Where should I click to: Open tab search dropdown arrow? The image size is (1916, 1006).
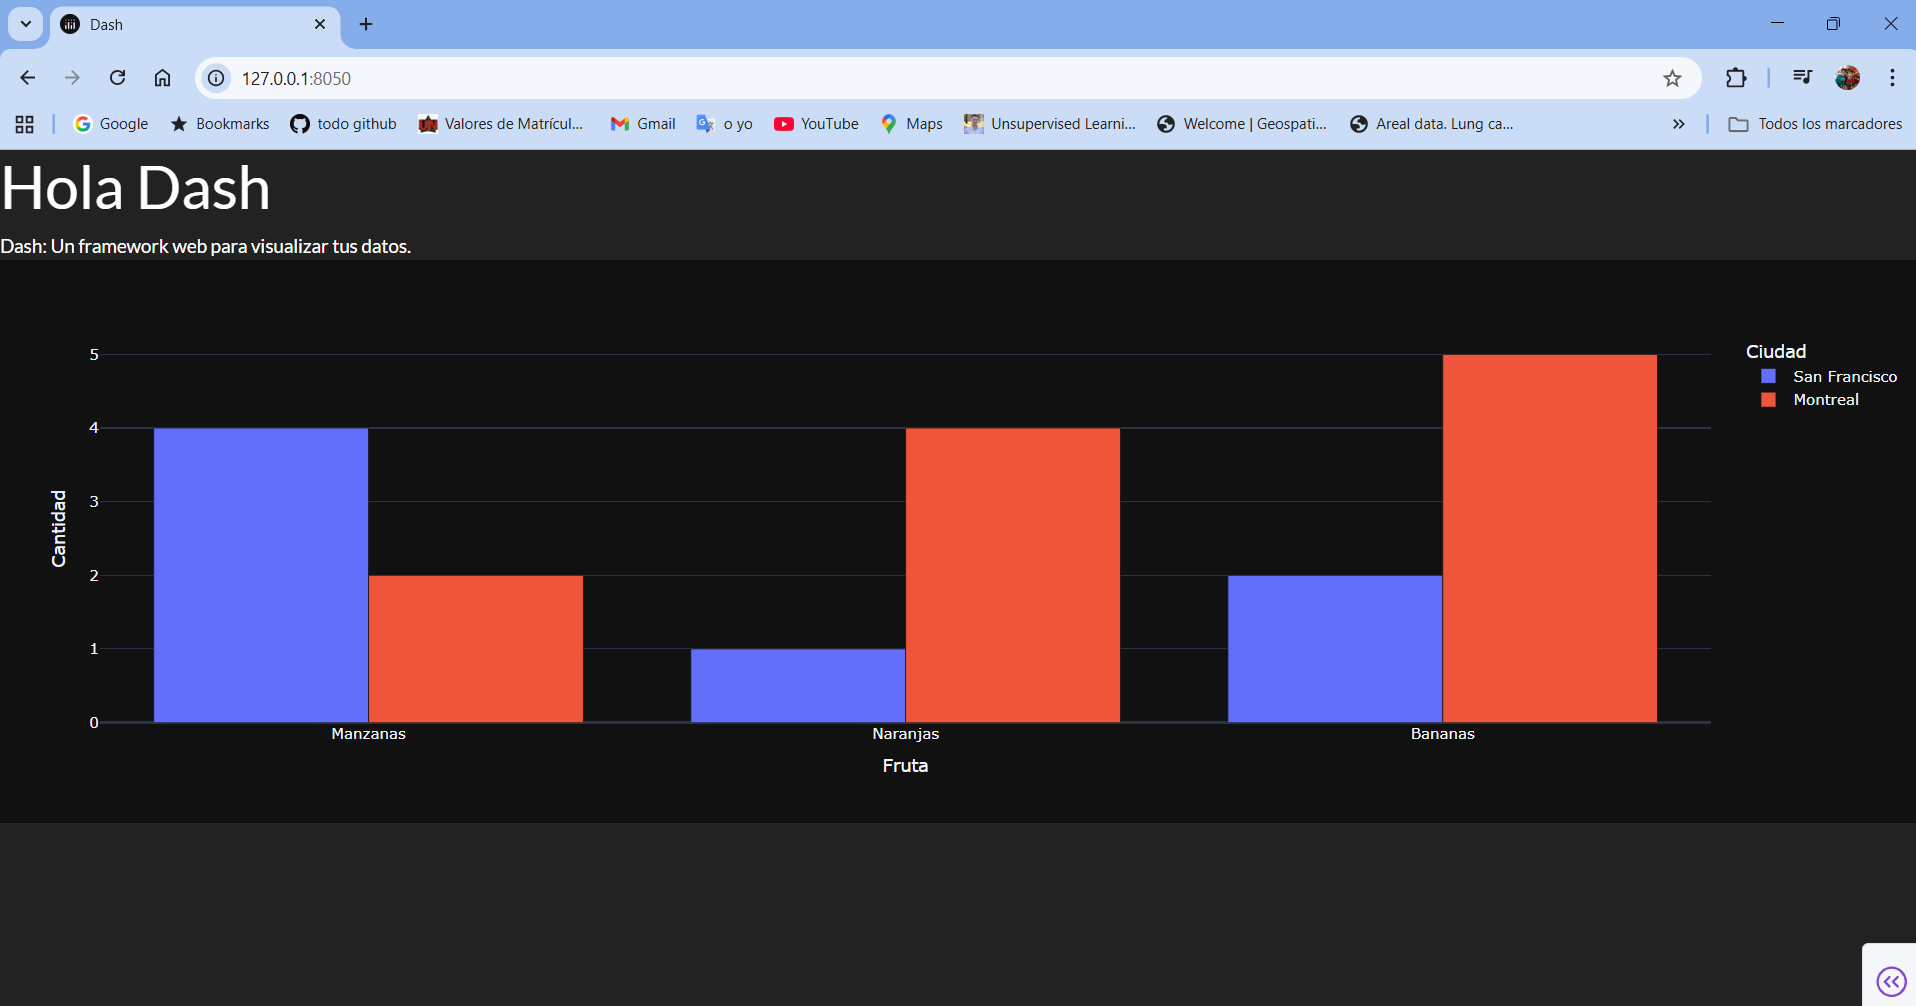[x=26, y=24]
